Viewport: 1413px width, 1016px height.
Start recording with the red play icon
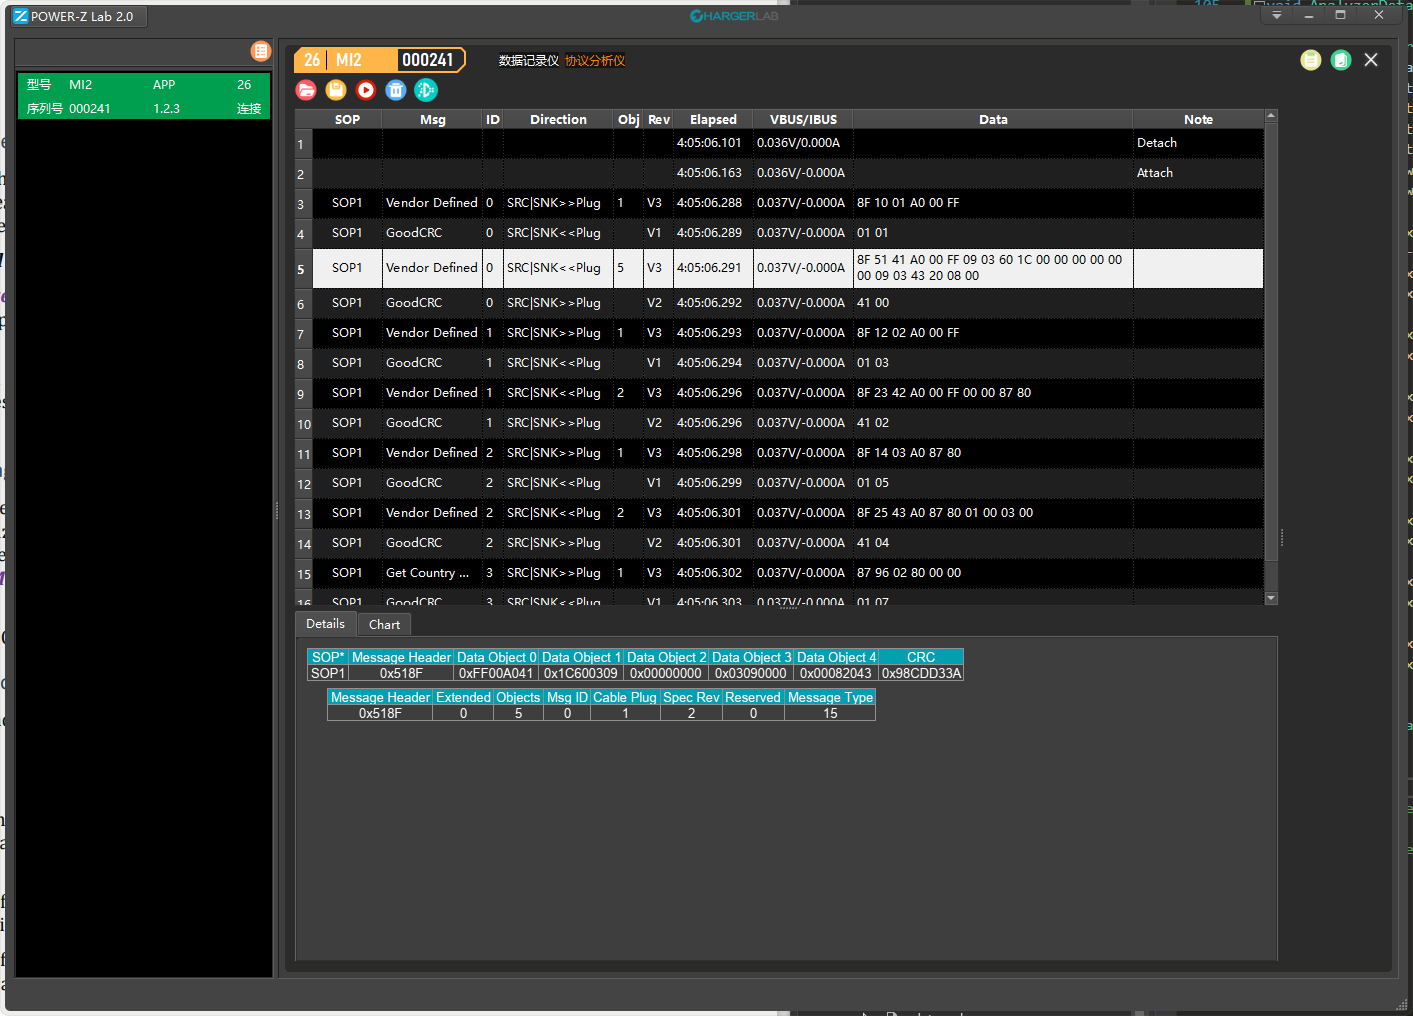[x=366, y=90]
